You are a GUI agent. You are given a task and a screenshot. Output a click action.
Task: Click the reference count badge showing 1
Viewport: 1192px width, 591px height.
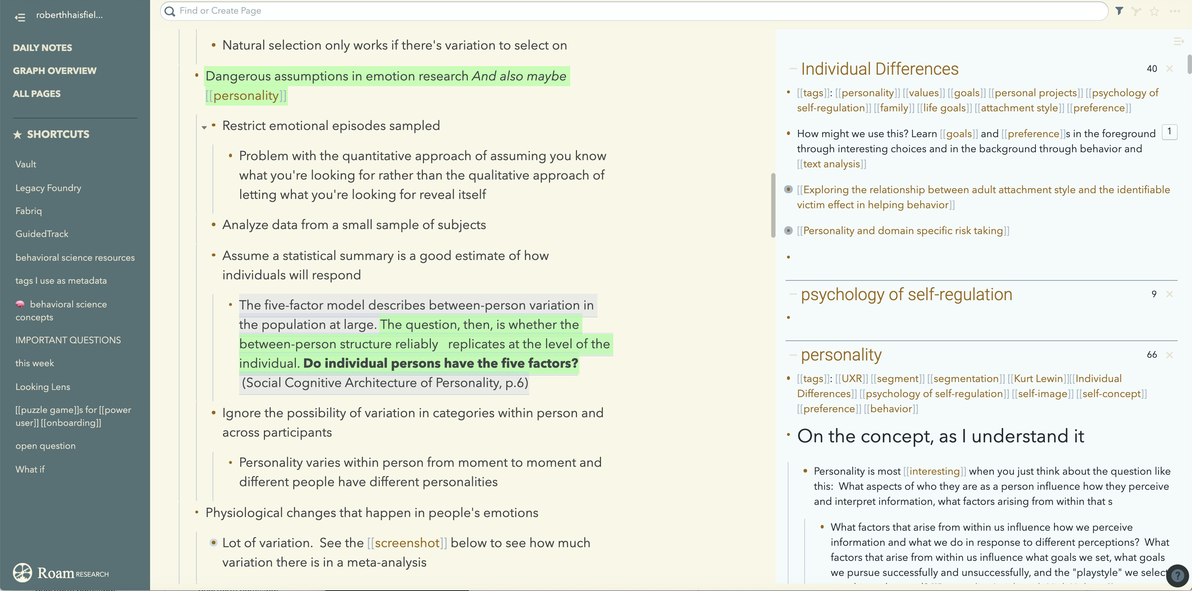pos(1169,132)
